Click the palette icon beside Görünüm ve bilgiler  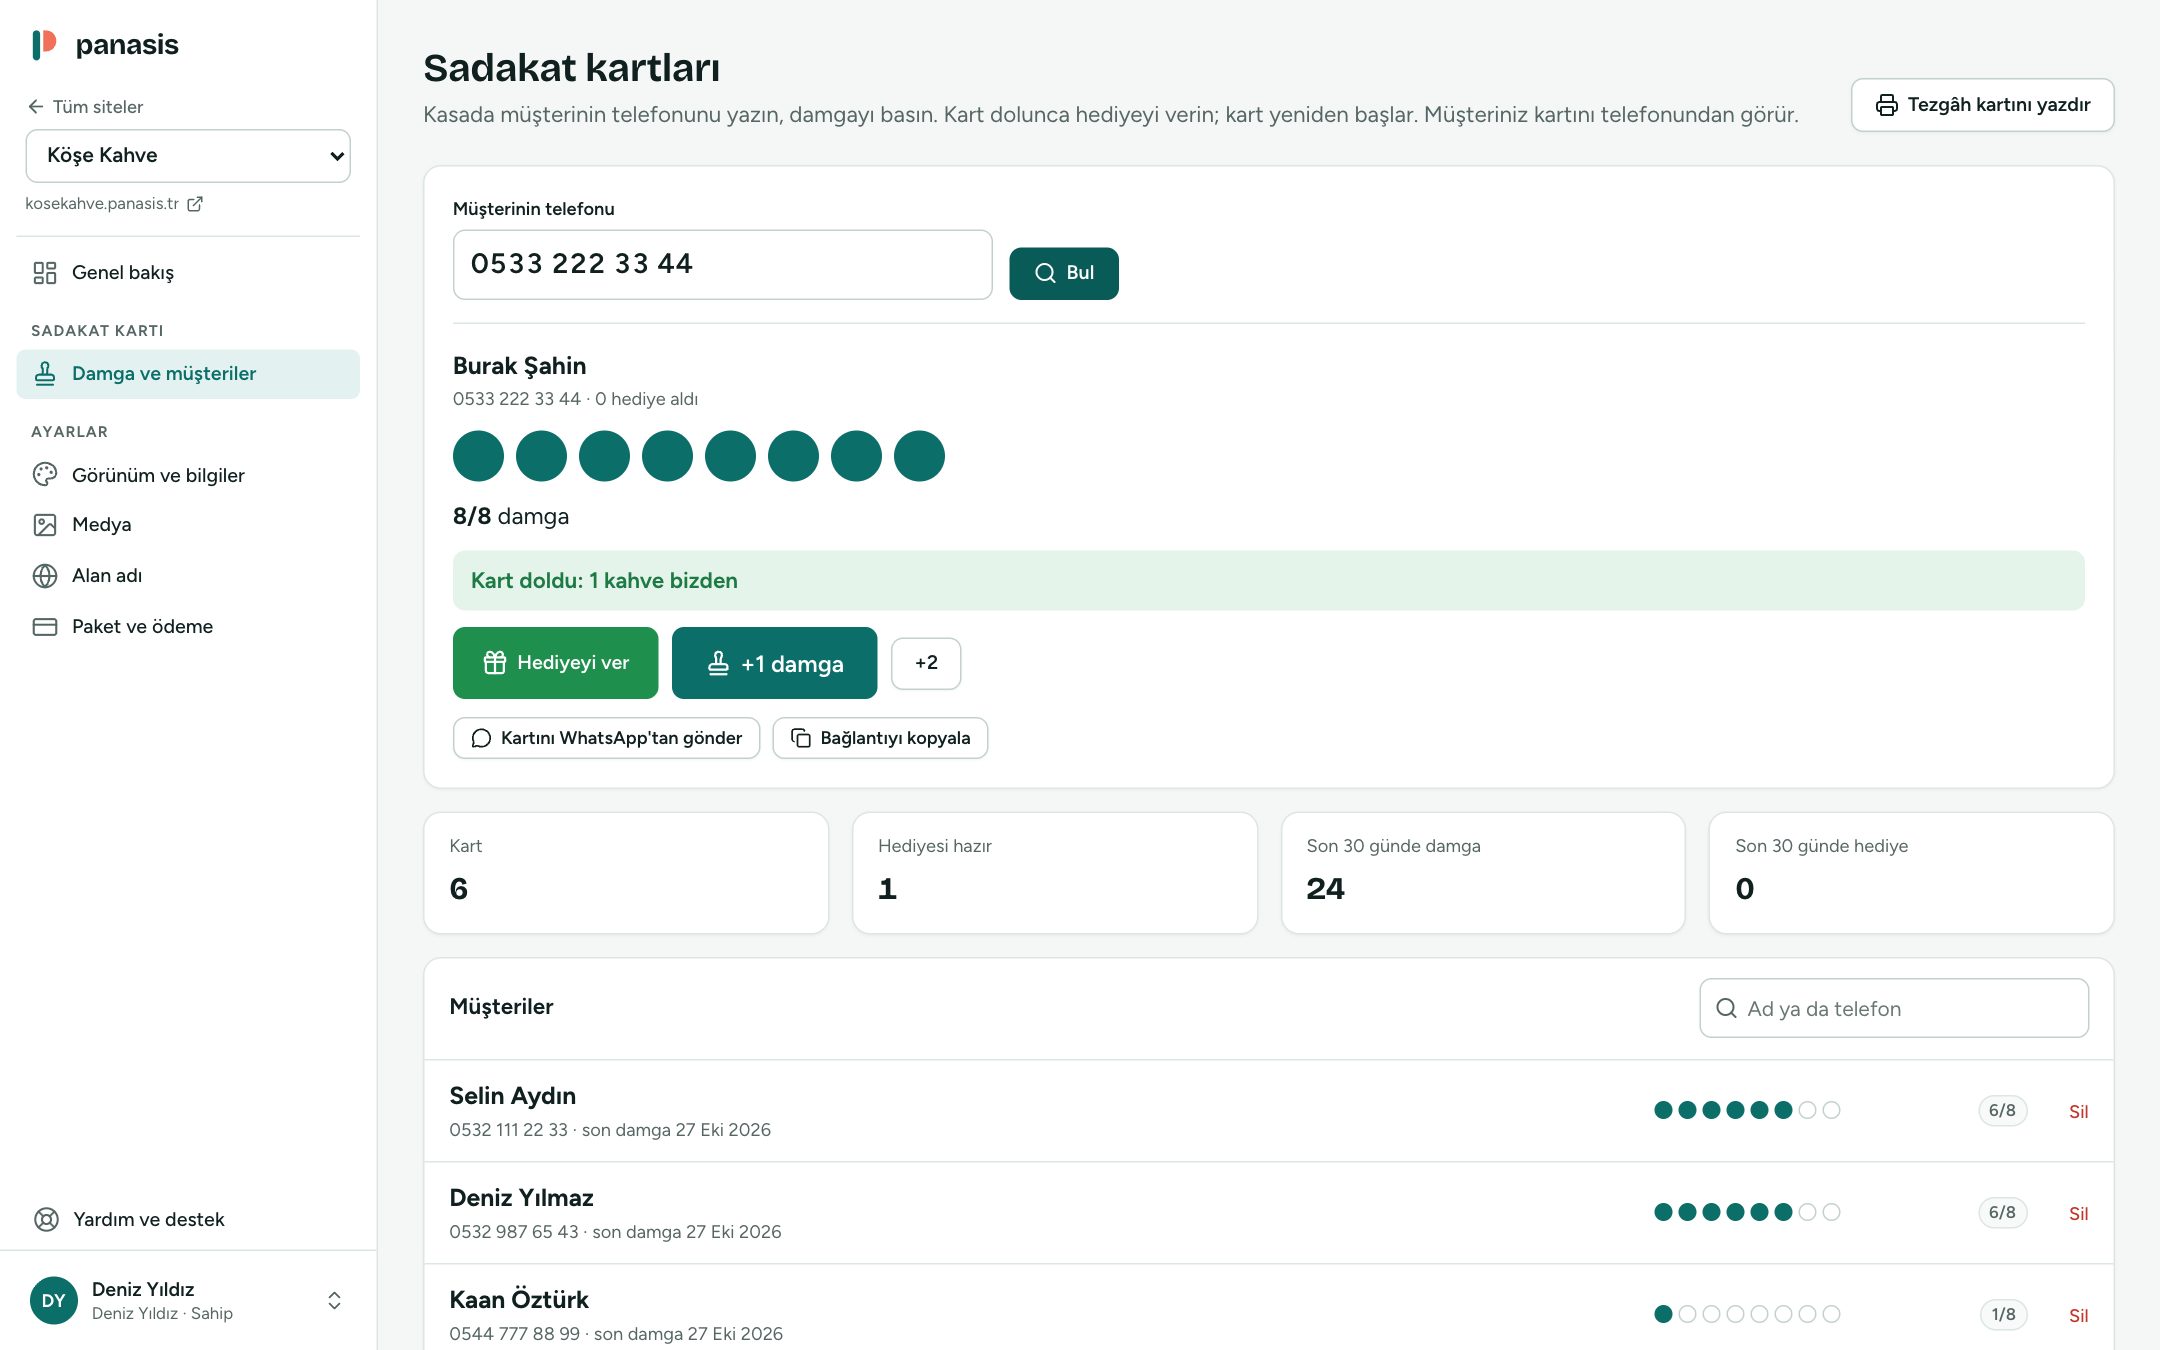(x=45, y=475)
